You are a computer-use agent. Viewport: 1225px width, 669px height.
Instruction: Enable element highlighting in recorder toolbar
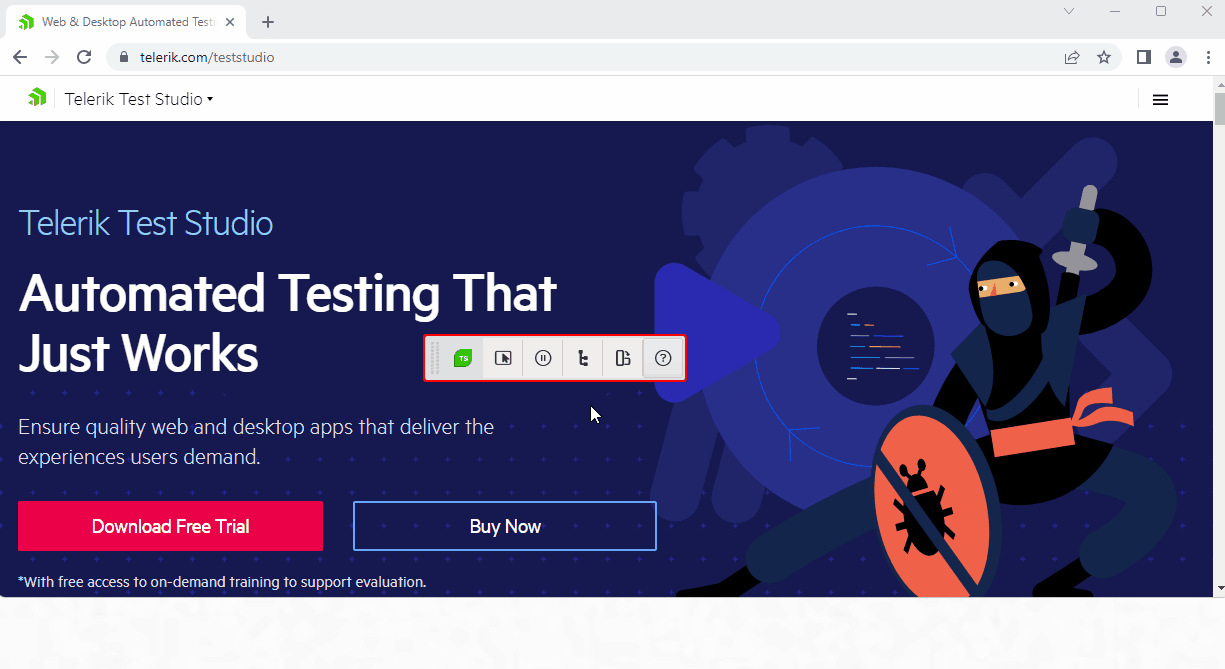pos(503,358)
